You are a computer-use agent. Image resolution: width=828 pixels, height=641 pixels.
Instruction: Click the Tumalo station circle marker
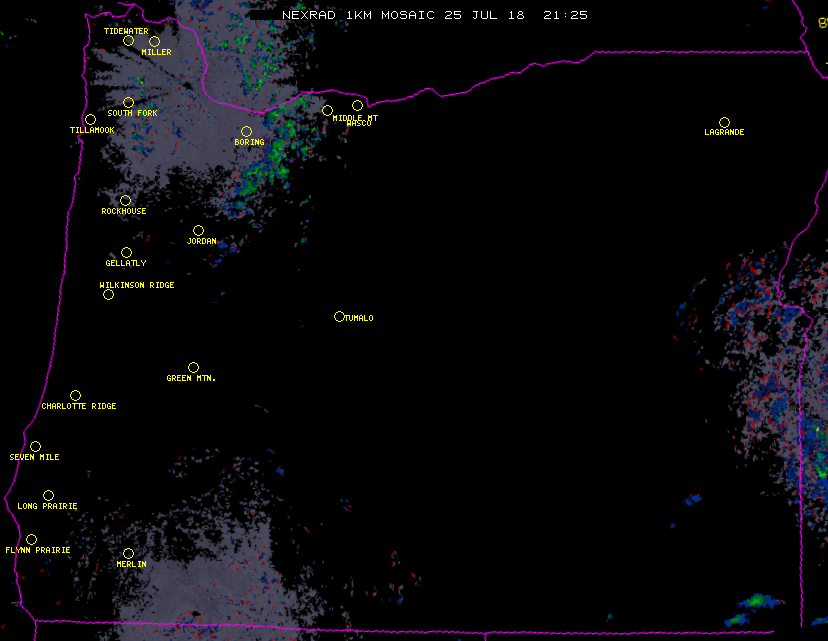pos(339,316)
